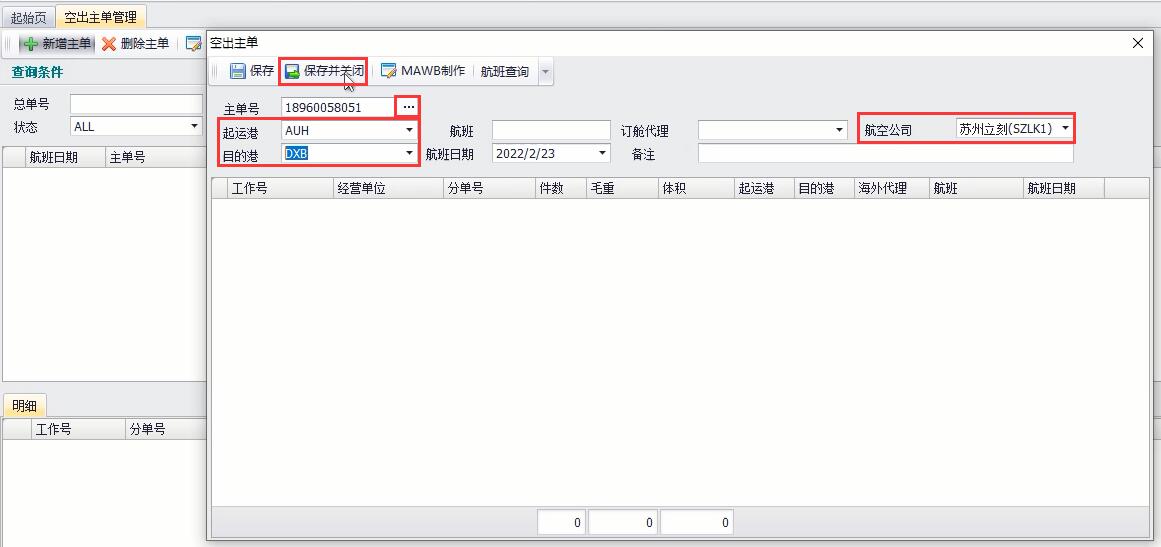Image resolution: width=1161 pixels, height=547 pixels.
Task: Expand the 起运港 AUH dropdown
Action: point(409,131)
